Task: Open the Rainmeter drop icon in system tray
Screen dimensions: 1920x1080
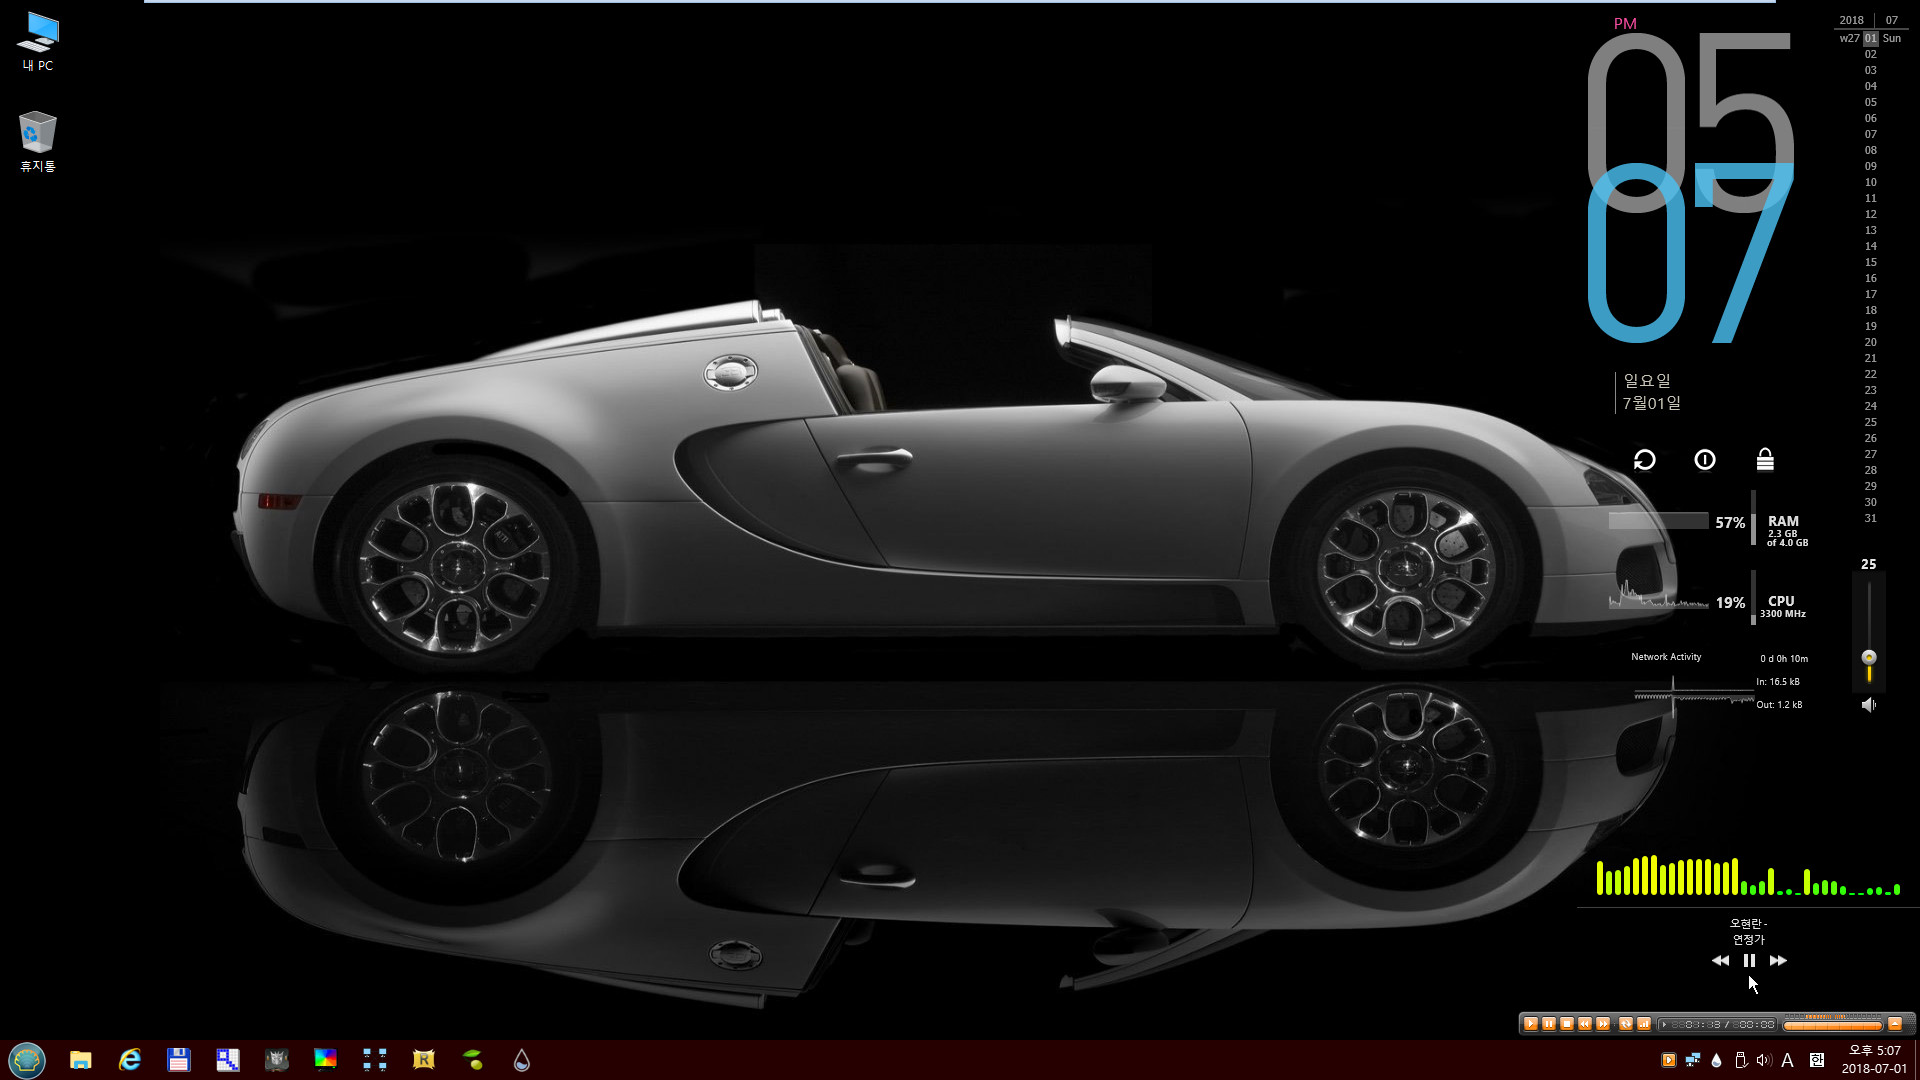Action: [1716, 1060]
